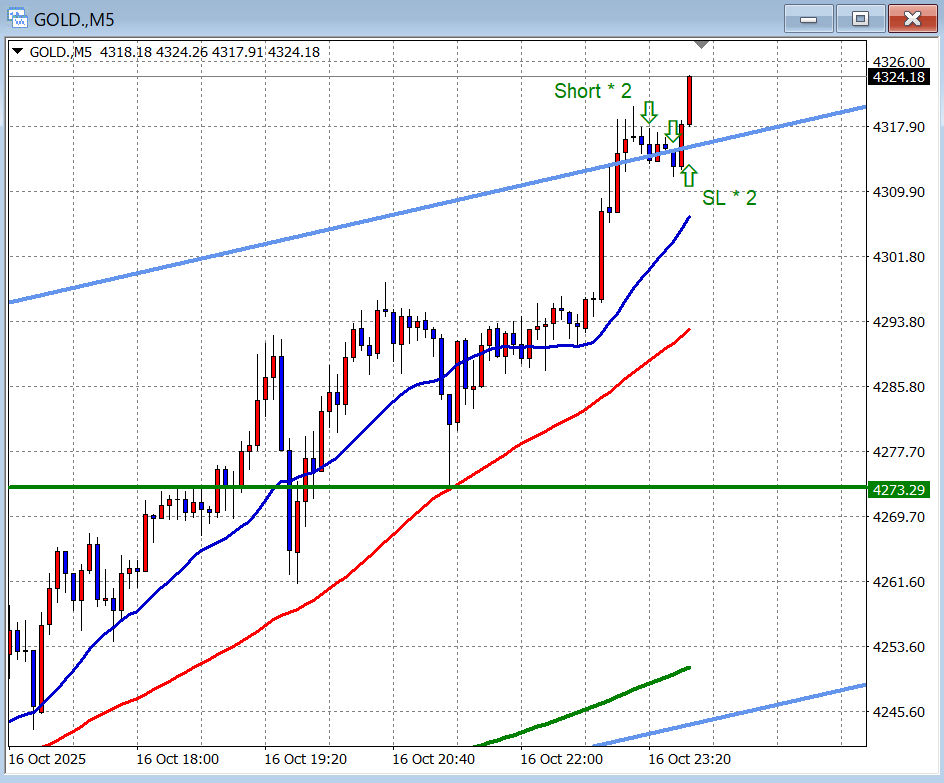Select the down arrow touching the upper trendline
Image resolution: width=944 pixels, height=783 pixels.
673,131
